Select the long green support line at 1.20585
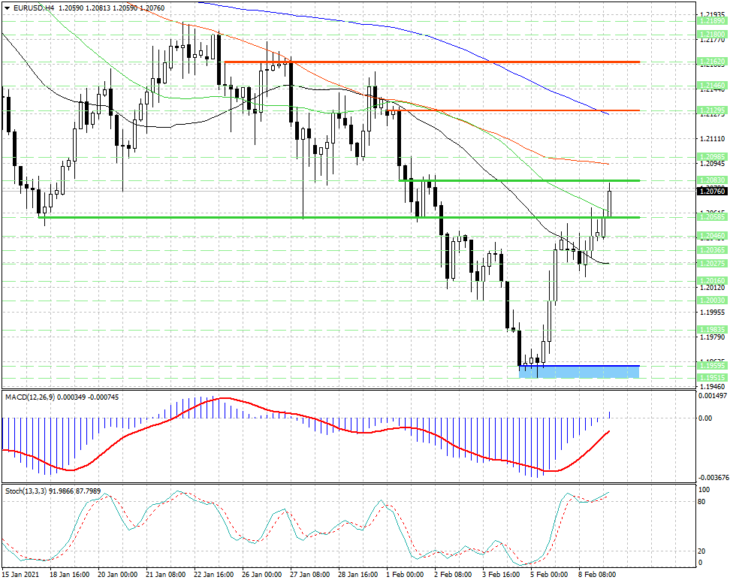Viewport: 730px width, 583px height. tap(339, 217)
